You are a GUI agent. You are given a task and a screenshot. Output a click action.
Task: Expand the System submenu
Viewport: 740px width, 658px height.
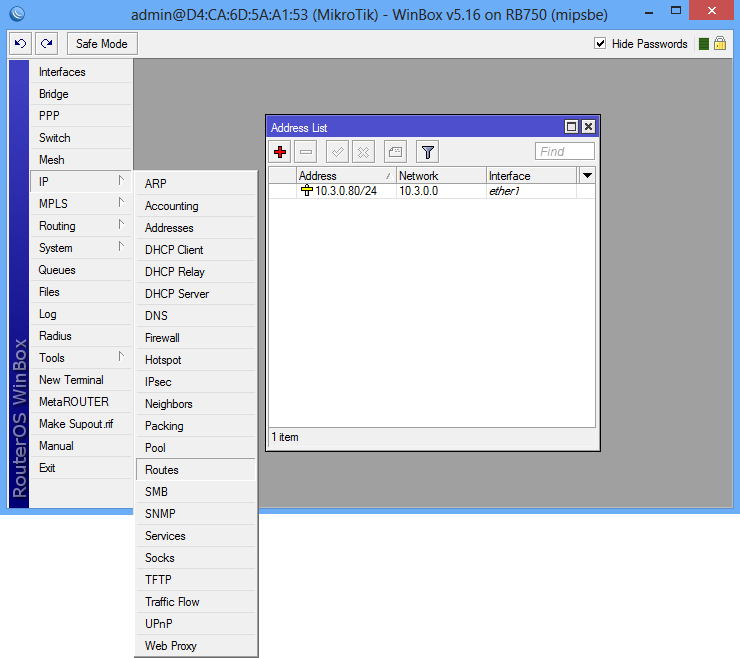click(x=81, y=248)
